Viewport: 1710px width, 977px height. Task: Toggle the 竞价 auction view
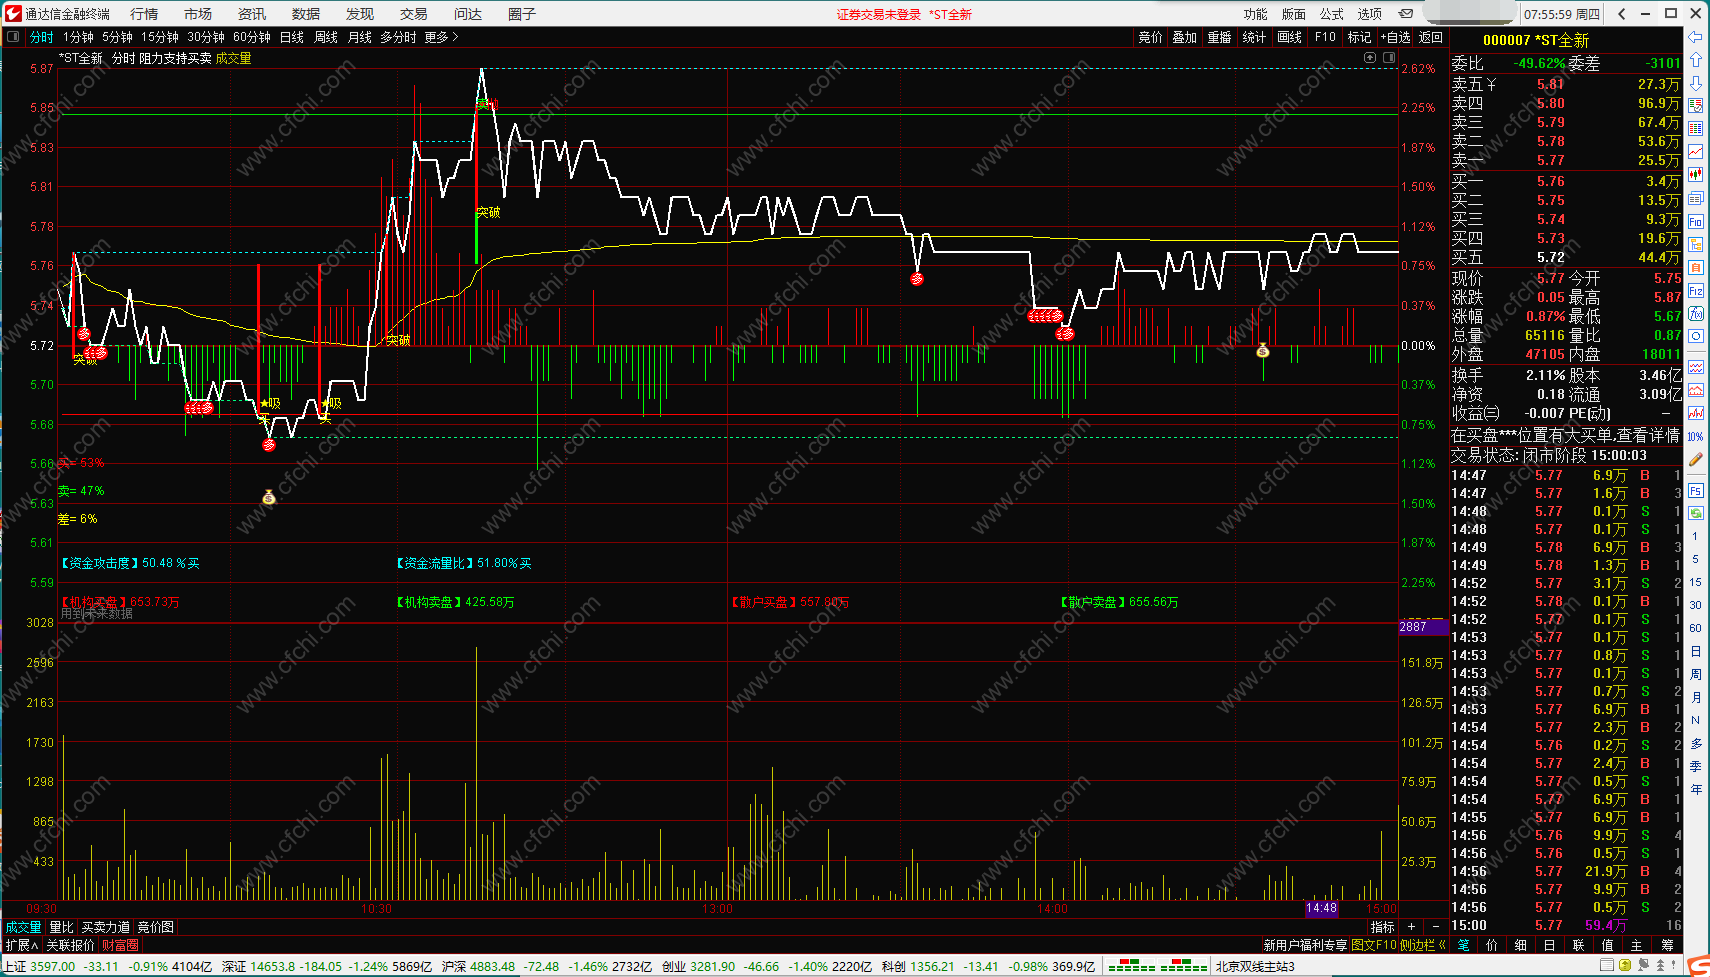click(1150, 37)
